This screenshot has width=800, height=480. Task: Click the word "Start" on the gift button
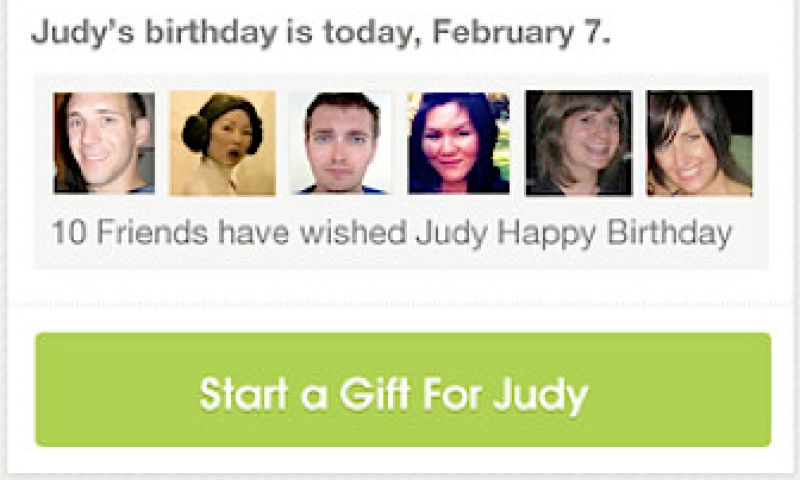click(245, 393)
